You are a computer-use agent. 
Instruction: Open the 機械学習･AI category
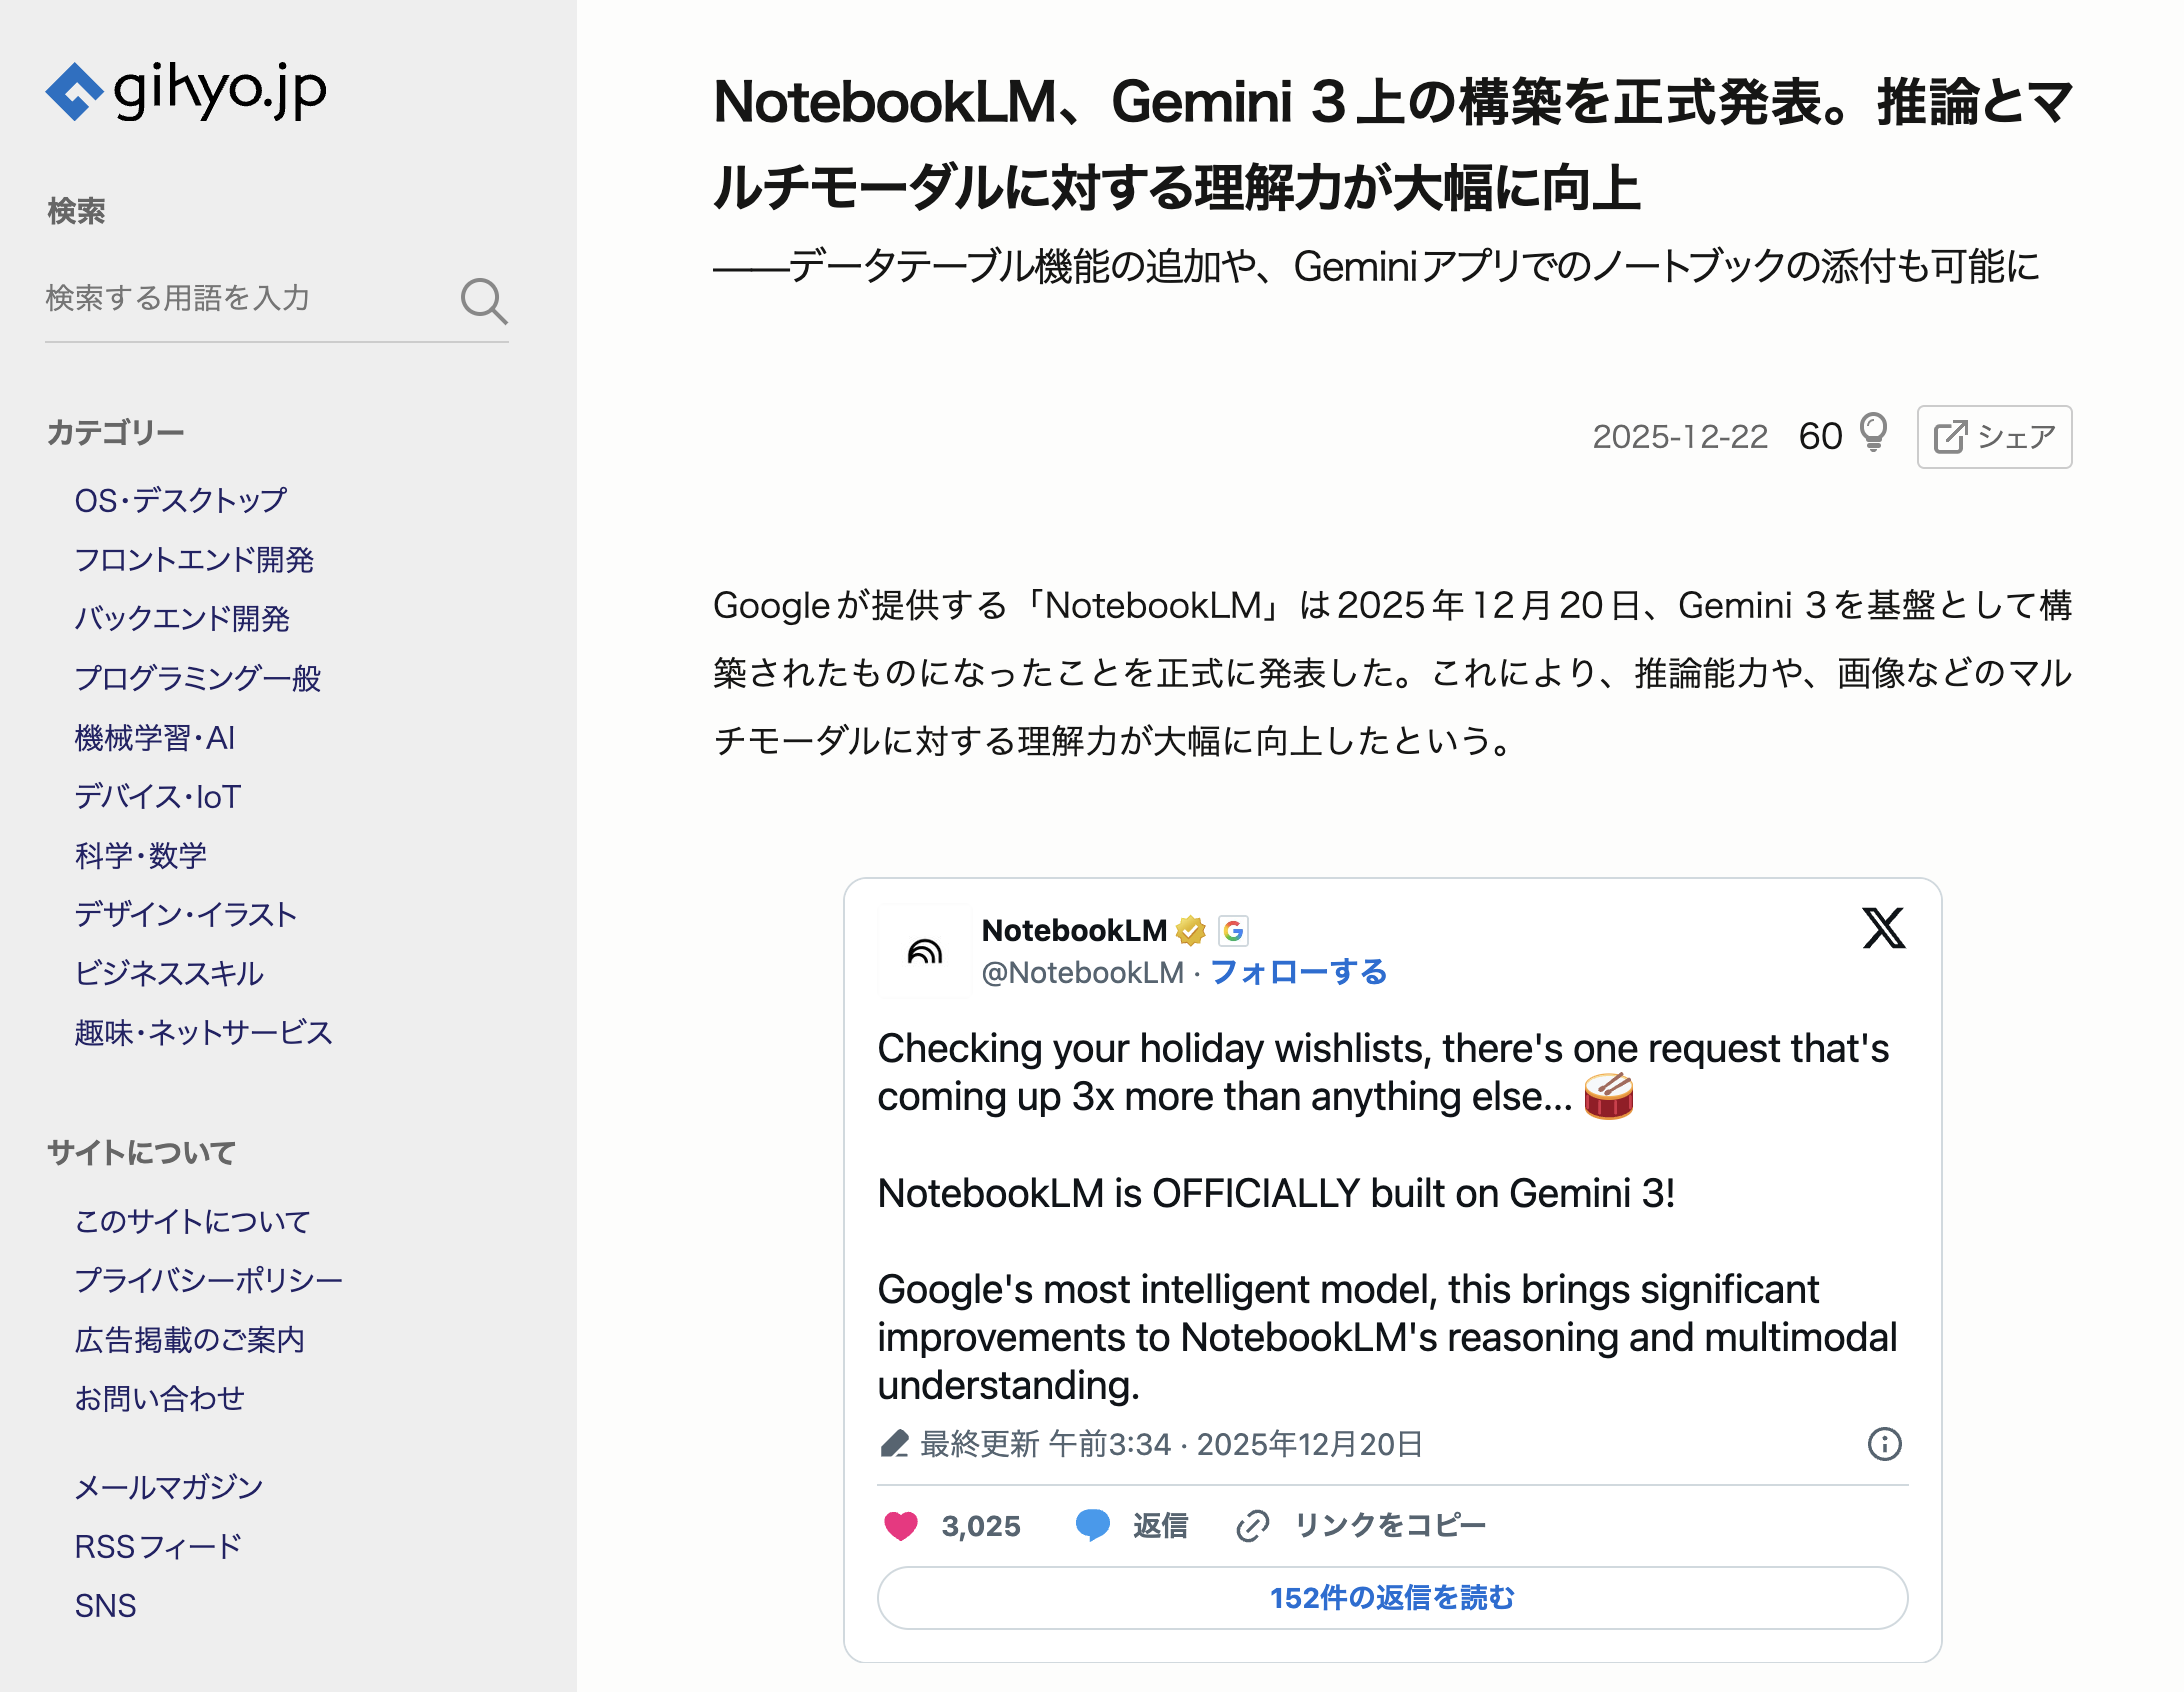[155, 738]
